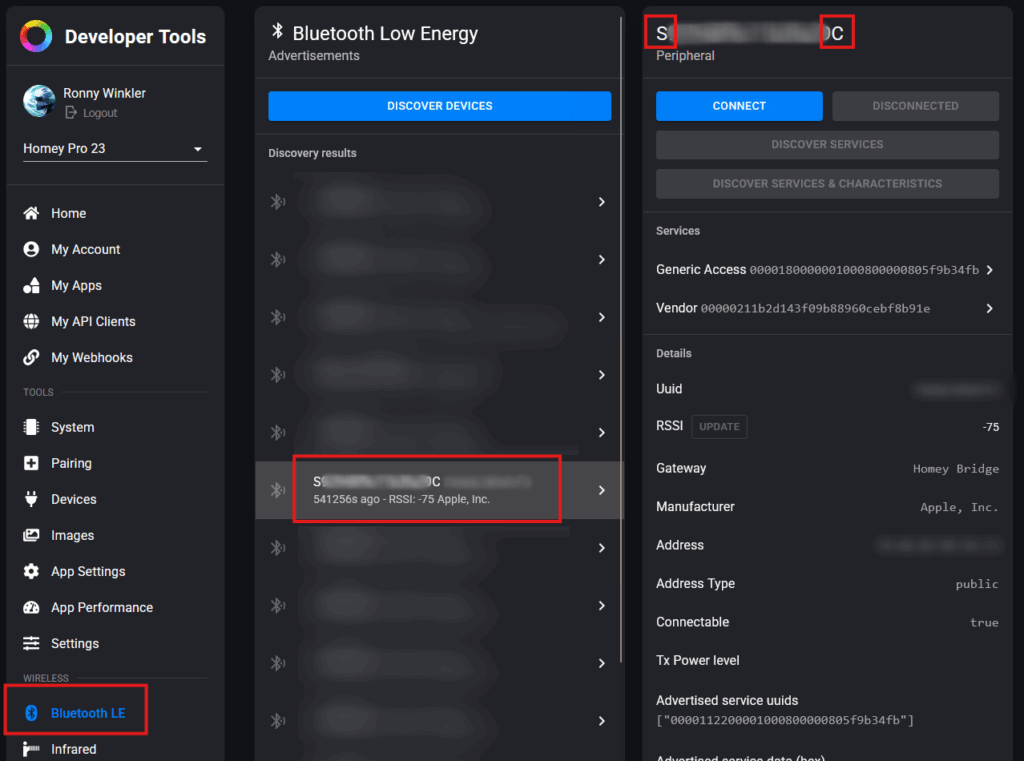Viewport: 1024px width, 761px height.
Task: Click the App Performance gauge icon
Action: point(31,607)
